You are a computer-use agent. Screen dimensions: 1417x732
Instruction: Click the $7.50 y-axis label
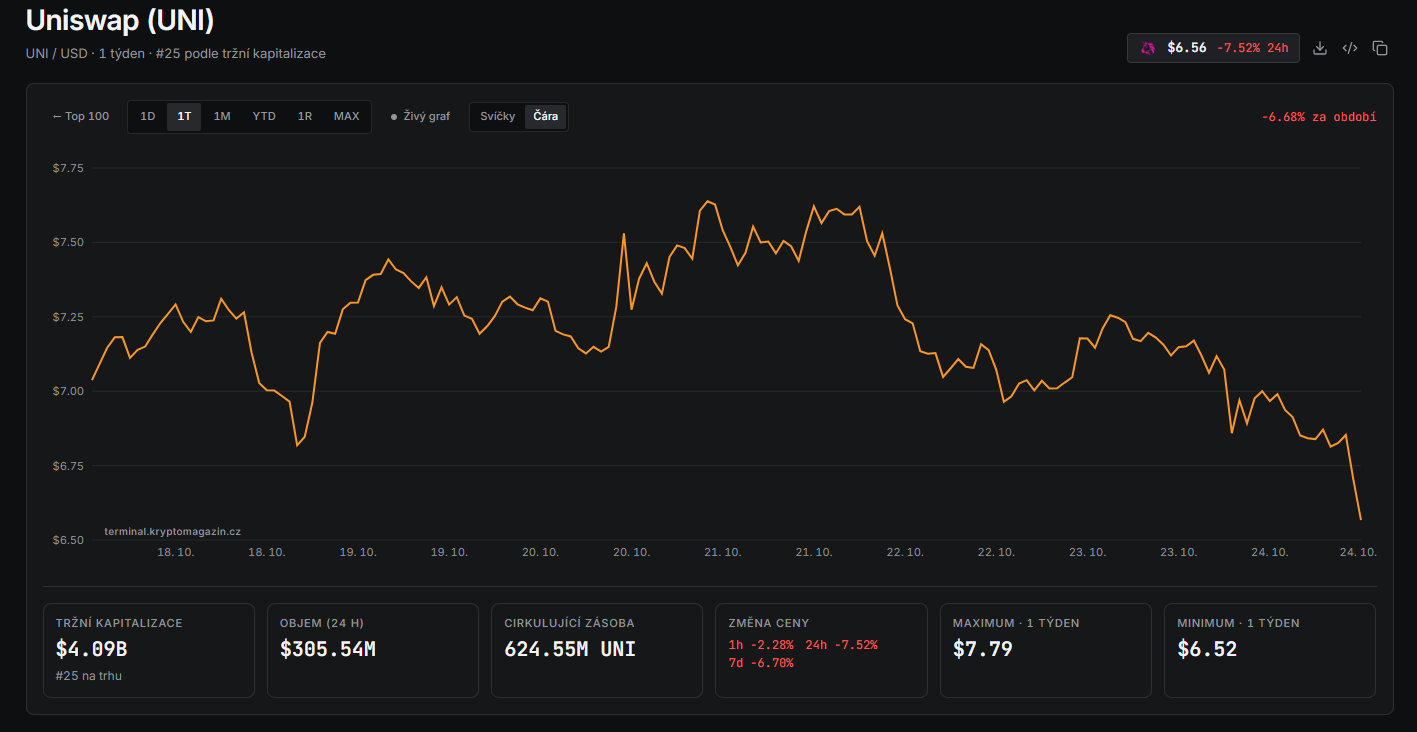tap(68, 243)
